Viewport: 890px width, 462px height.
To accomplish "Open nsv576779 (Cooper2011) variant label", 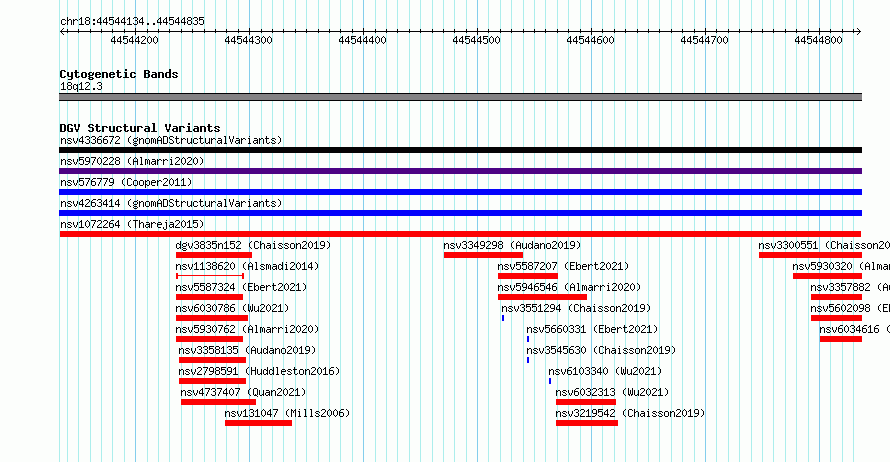I will 126,182.
